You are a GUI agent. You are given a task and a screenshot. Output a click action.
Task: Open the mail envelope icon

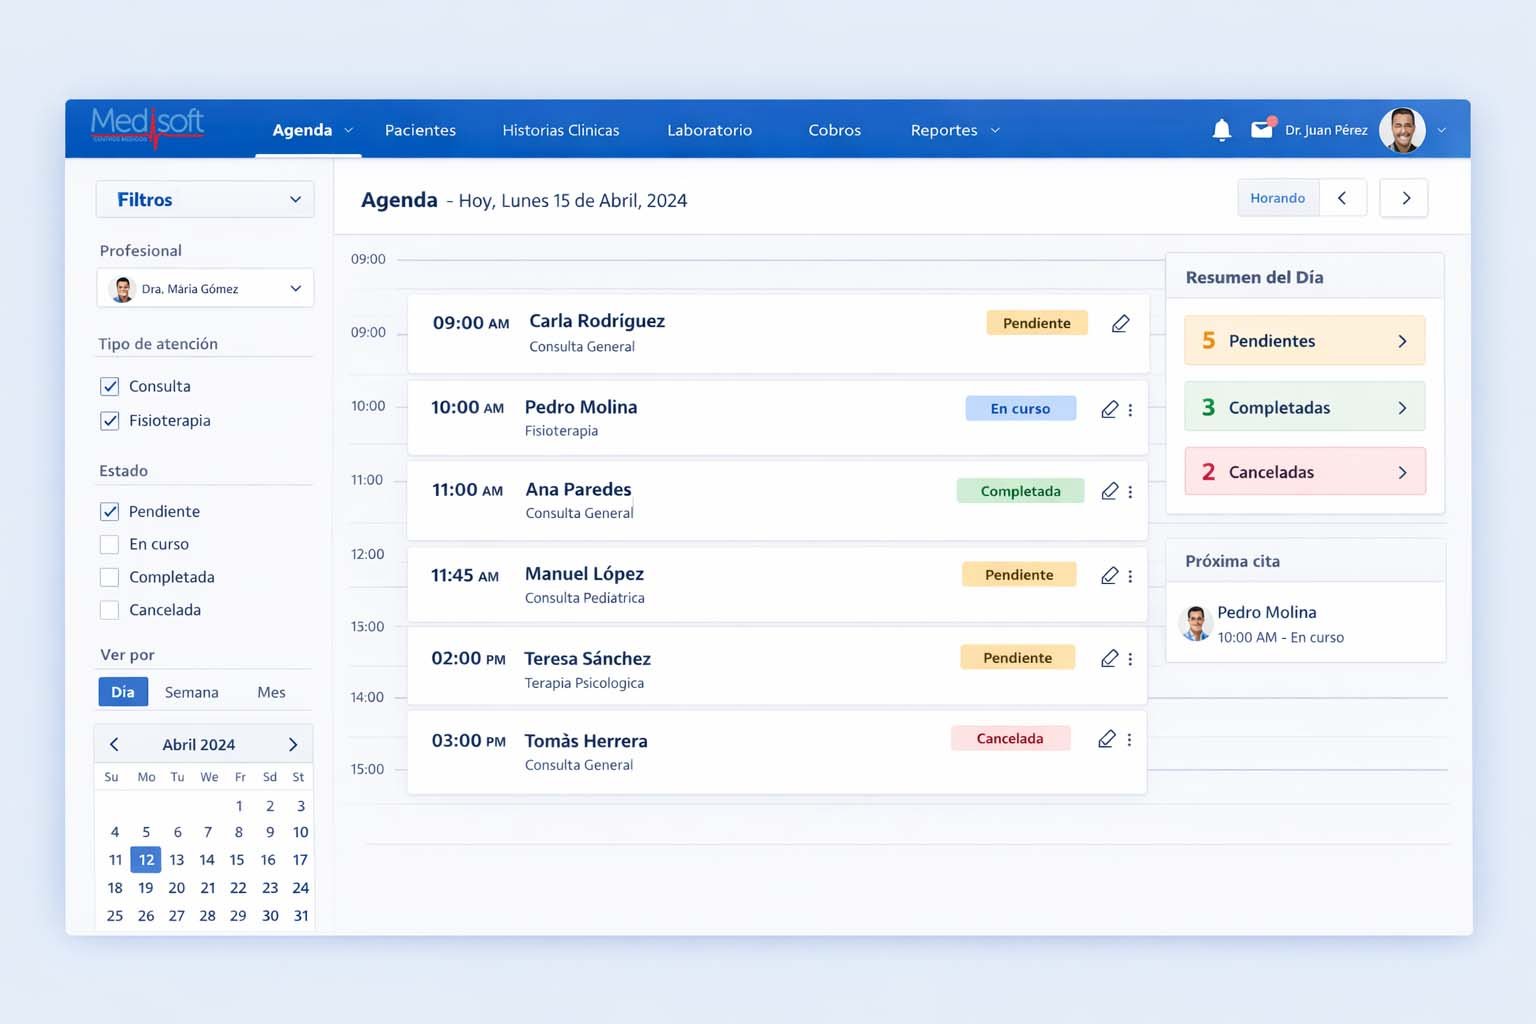point(1262,129)
